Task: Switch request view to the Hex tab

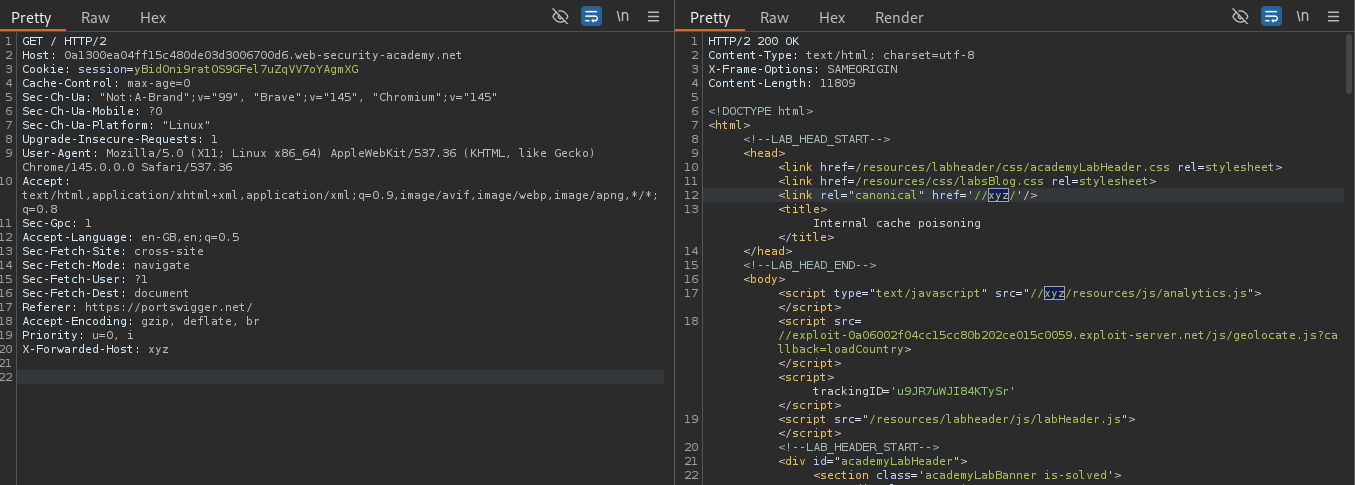Action: [x=153, y=18]
